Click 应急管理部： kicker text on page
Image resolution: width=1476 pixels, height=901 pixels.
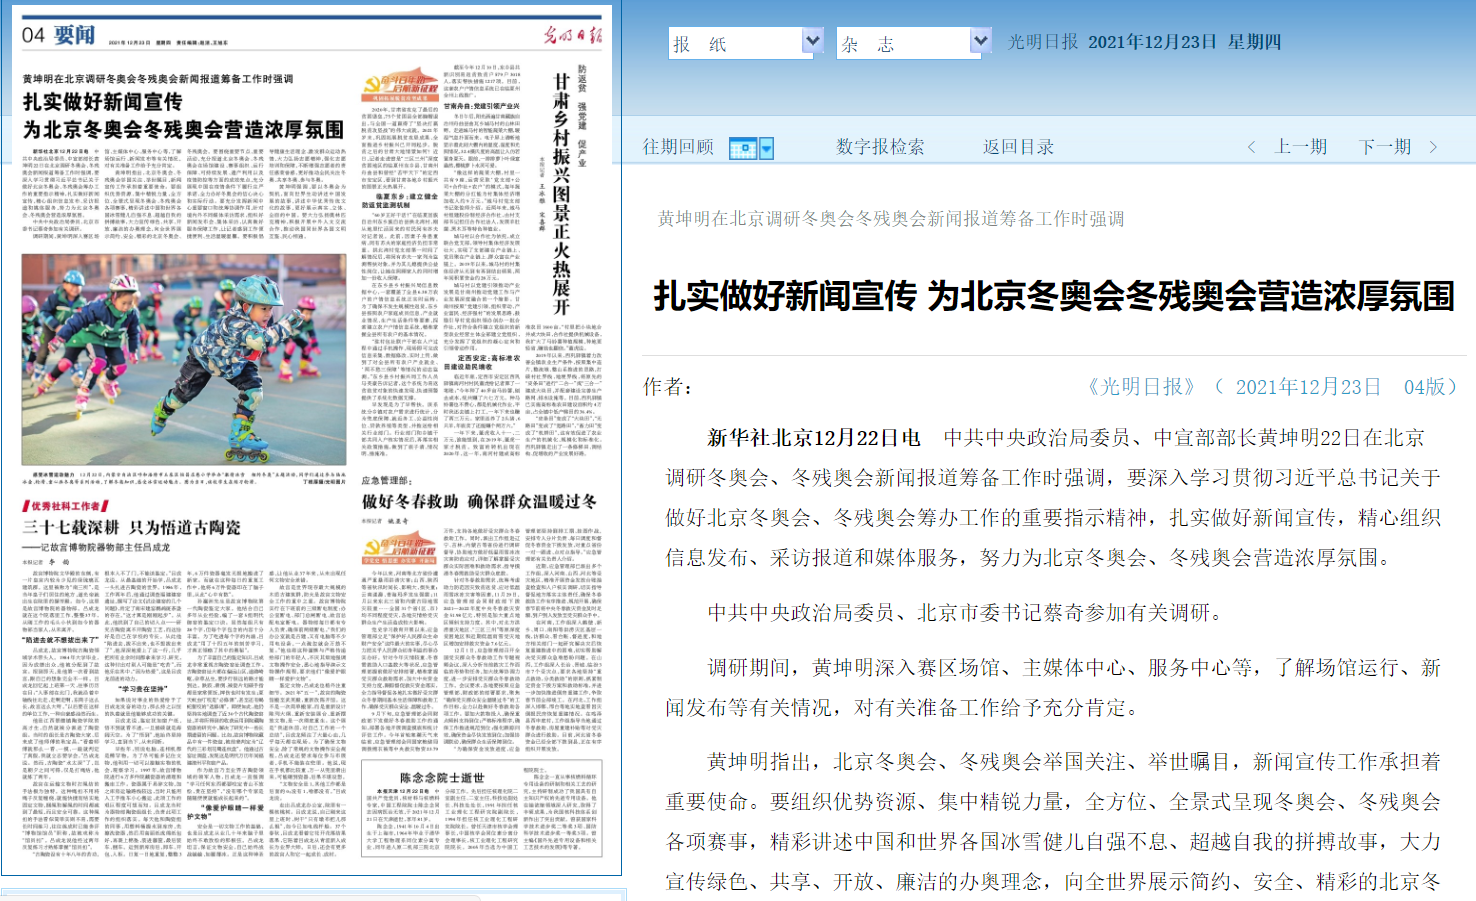point(386,480)
